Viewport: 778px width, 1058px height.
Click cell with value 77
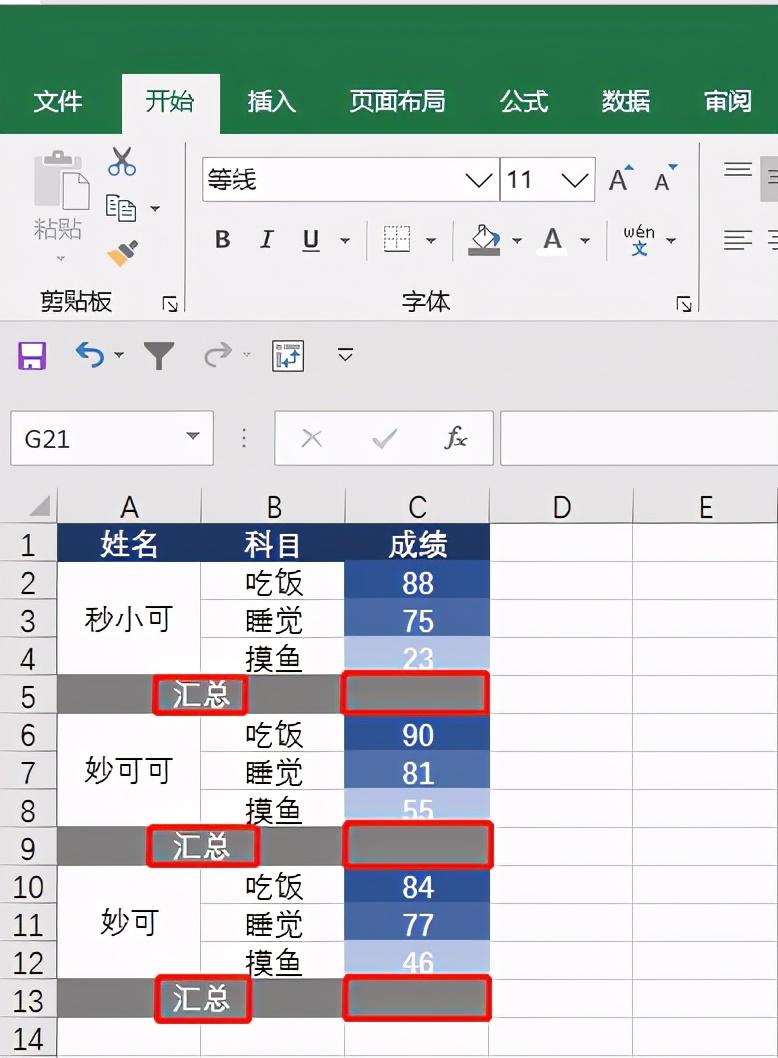[417, 922]
